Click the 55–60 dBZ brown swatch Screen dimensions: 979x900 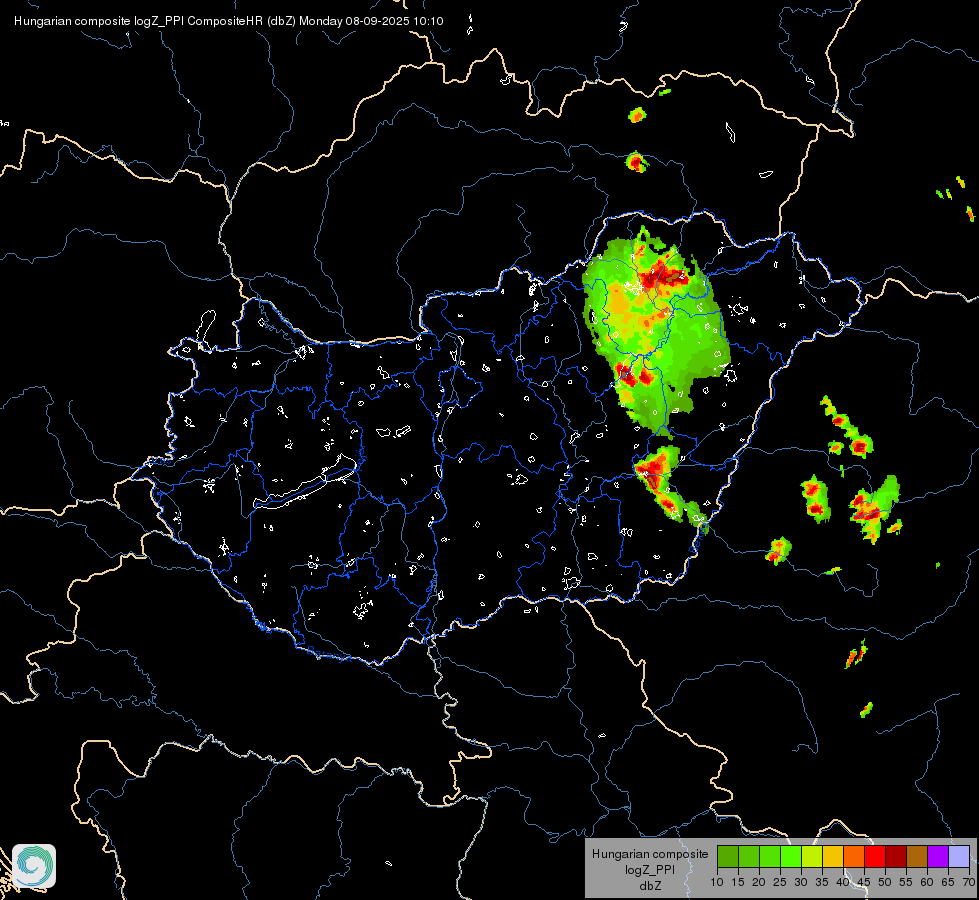tap(917, 856)
